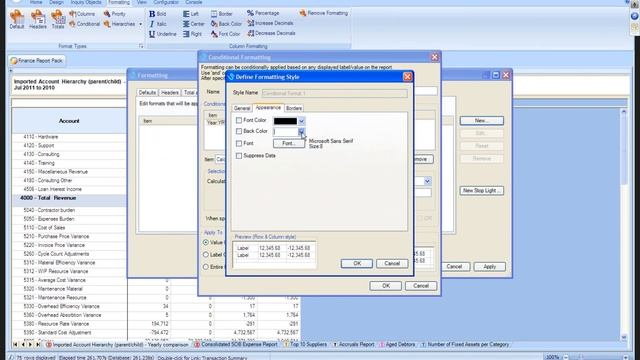Click the black Font Color swatch

pos(285,121)
